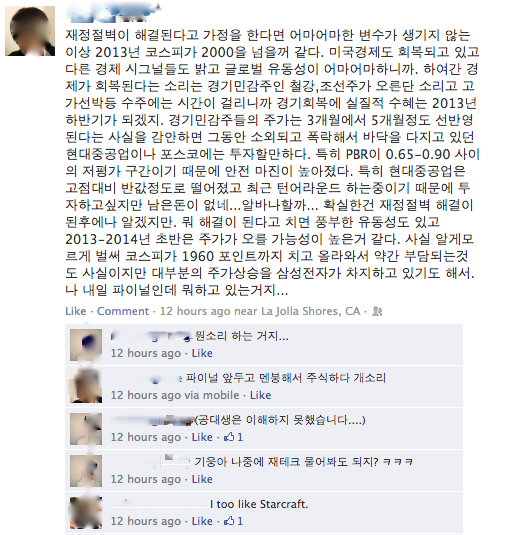Image resolution: width=506 pixels, height=535 pixels.
Task: Click the 'mobile' link in the second comment
Action: [220, 395]
